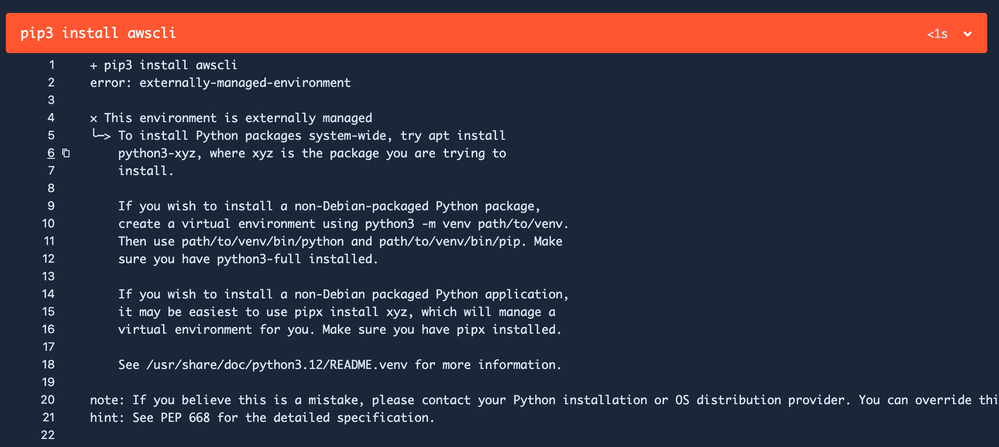Select line number 22 at log end
999x447 pixels.
(x=48, y=436)
